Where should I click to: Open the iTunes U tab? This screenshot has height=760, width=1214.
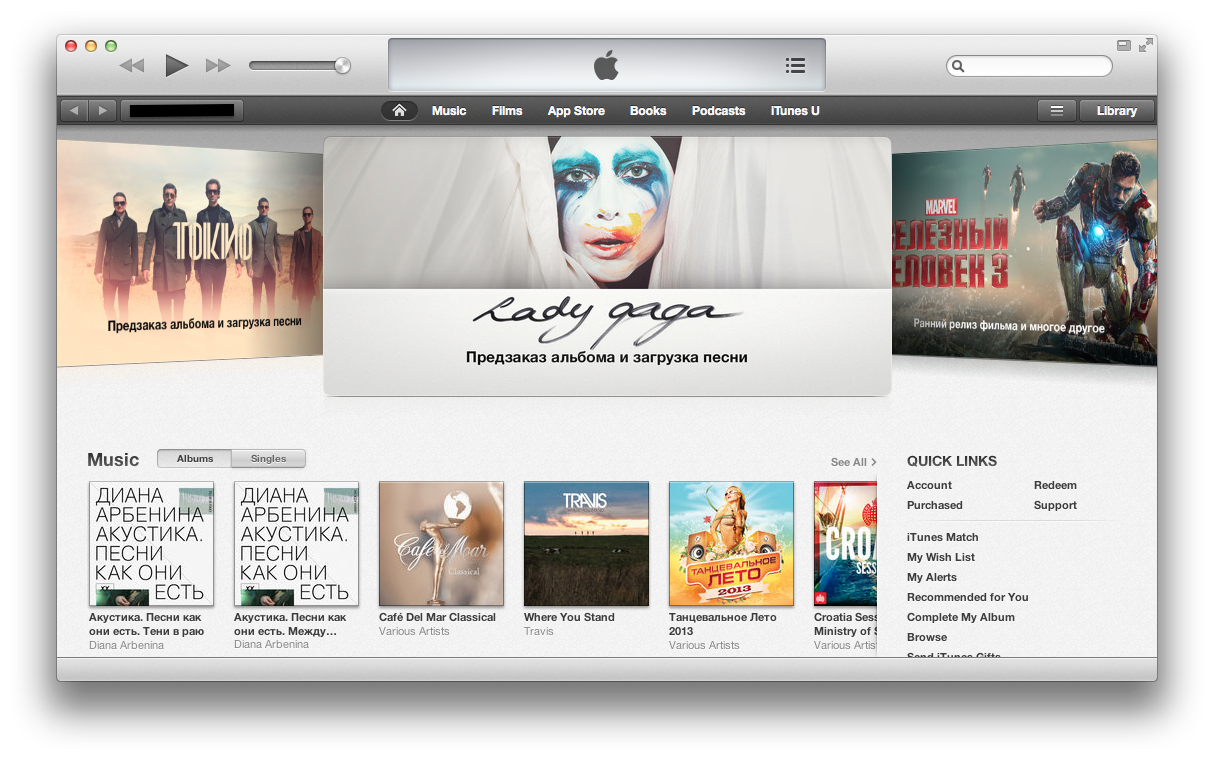click(x=795, y=111)
